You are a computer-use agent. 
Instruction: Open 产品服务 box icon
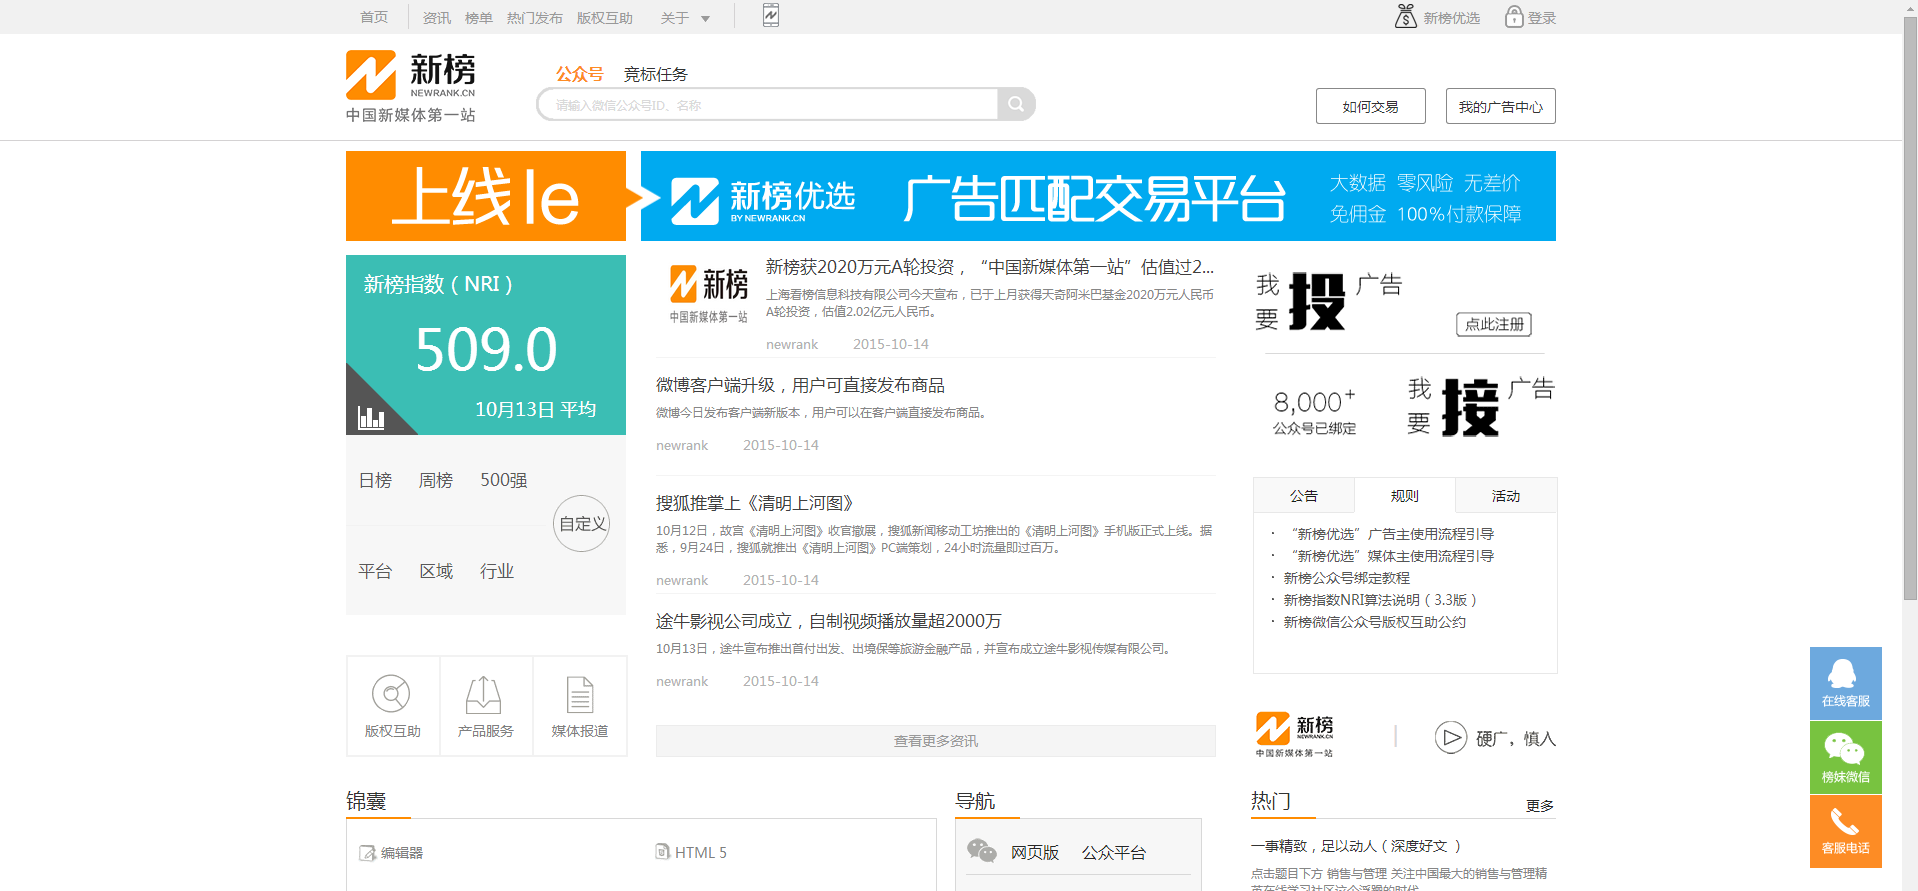pyautogui.click(x=484, y=694)
